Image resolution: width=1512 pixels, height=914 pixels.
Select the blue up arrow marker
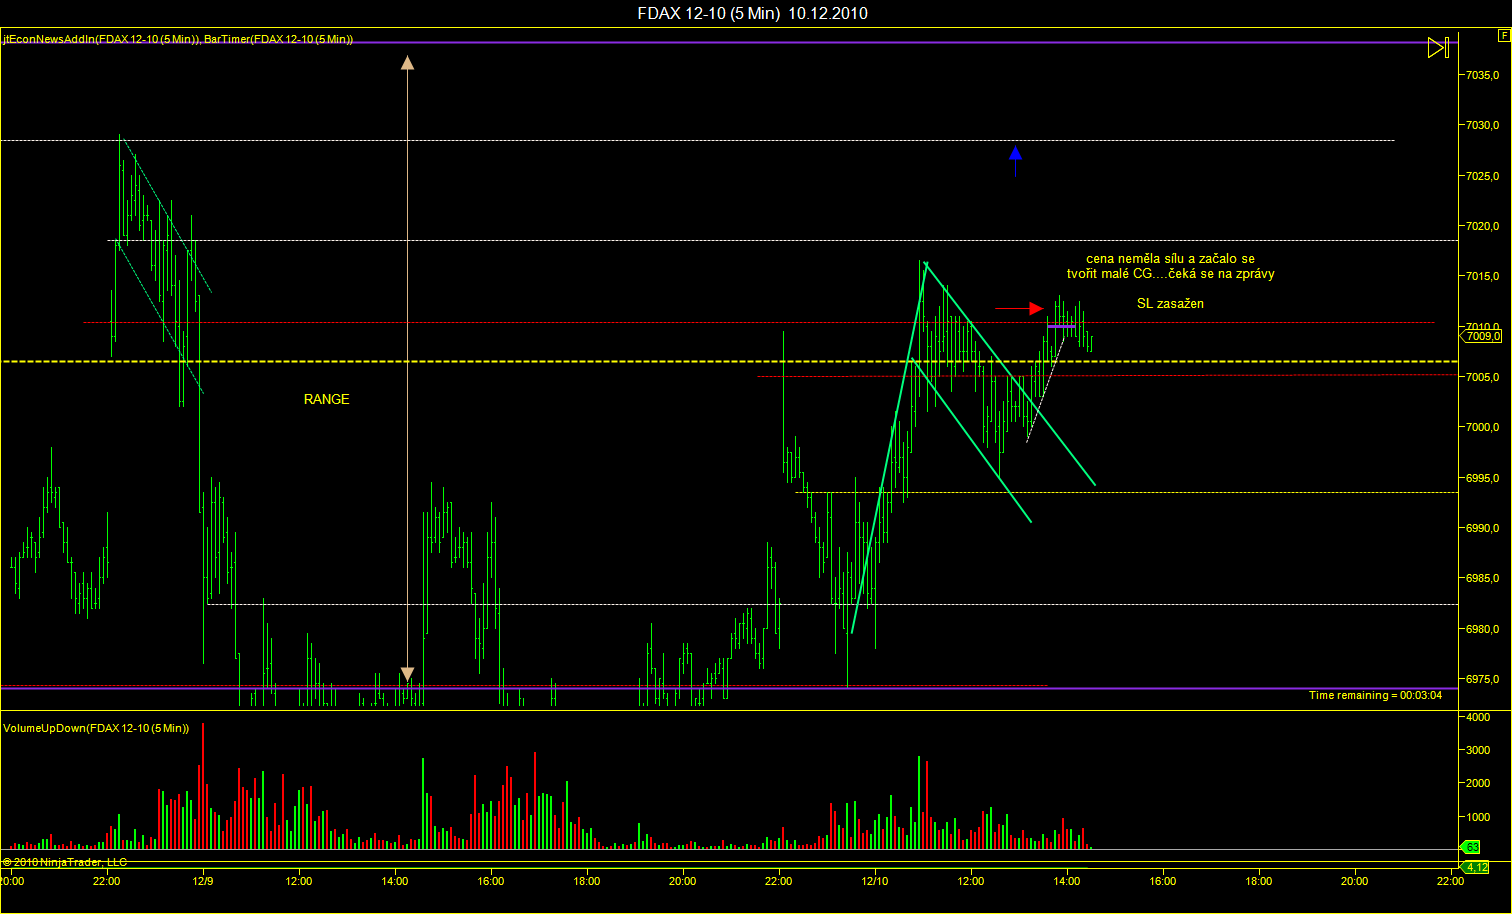1015,155
